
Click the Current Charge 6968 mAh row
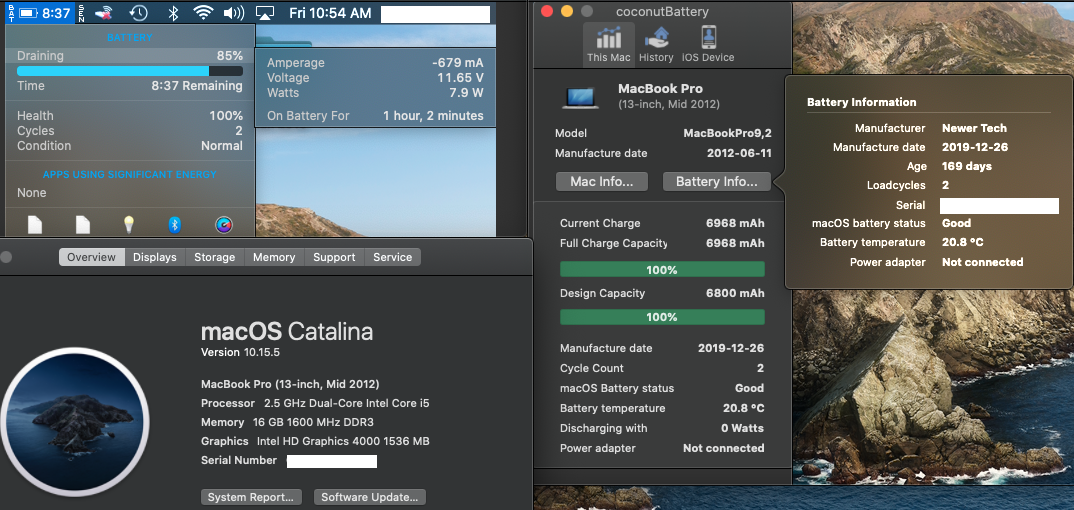[662, 223]
